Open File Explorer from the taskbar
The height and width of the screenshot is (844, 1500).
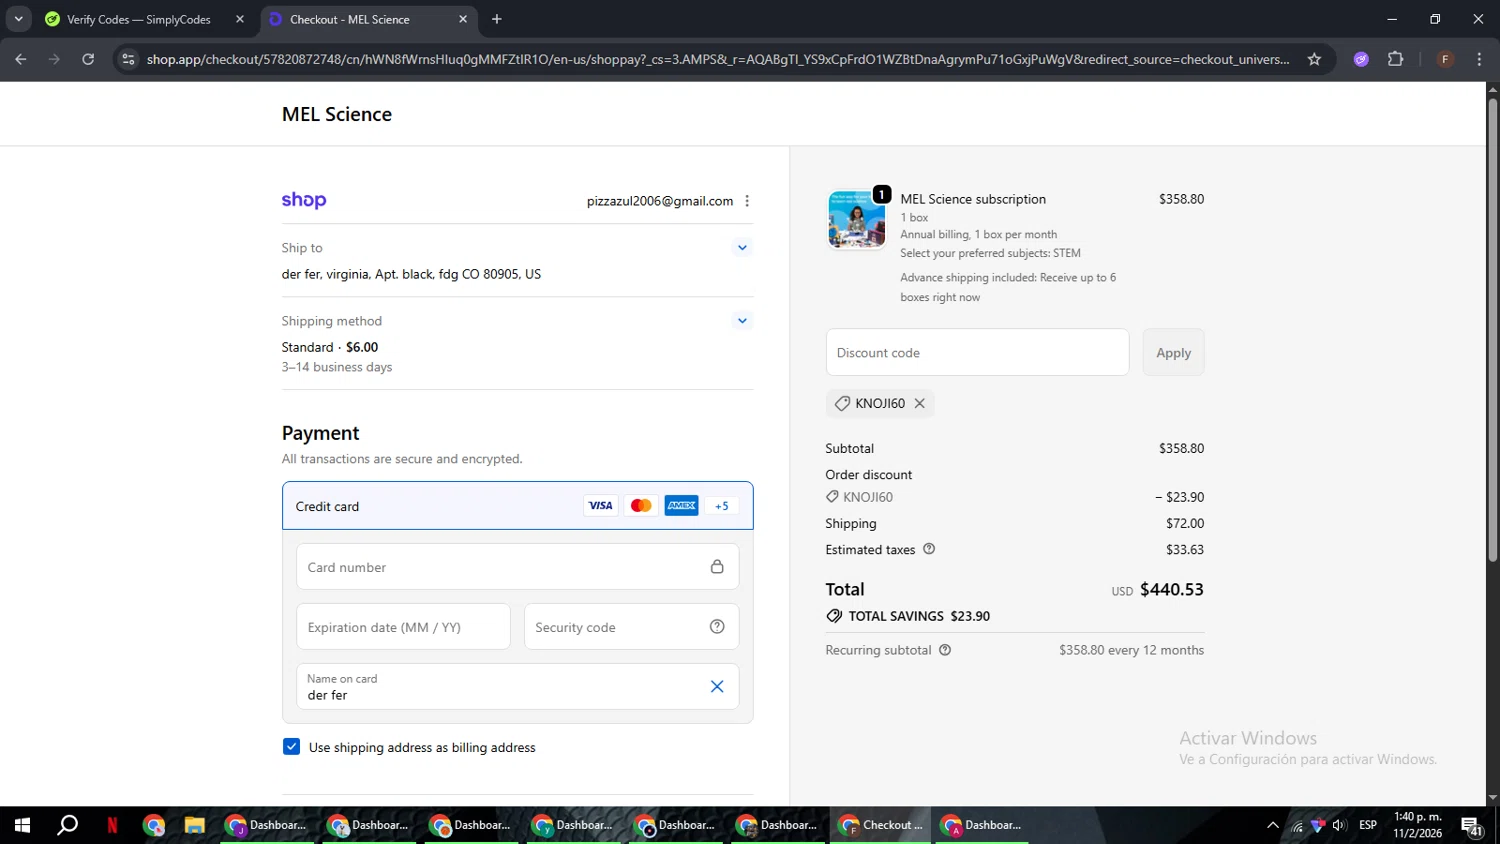[194, 825]
